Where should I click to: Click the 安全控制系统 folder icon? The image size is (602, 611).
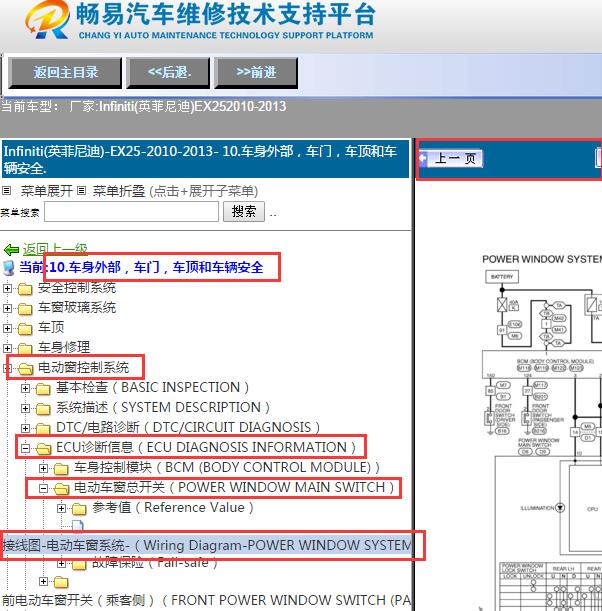coord(25,289)
